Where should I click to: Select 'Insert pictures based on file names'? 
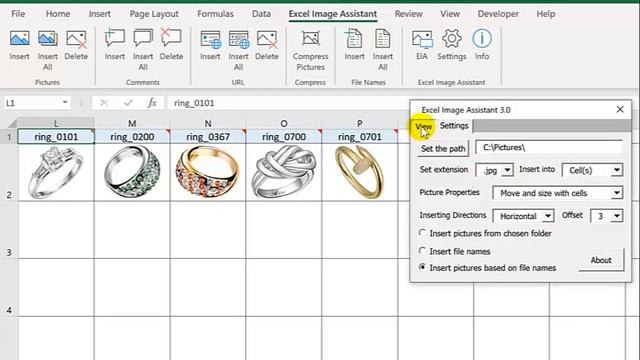(422, 267)
